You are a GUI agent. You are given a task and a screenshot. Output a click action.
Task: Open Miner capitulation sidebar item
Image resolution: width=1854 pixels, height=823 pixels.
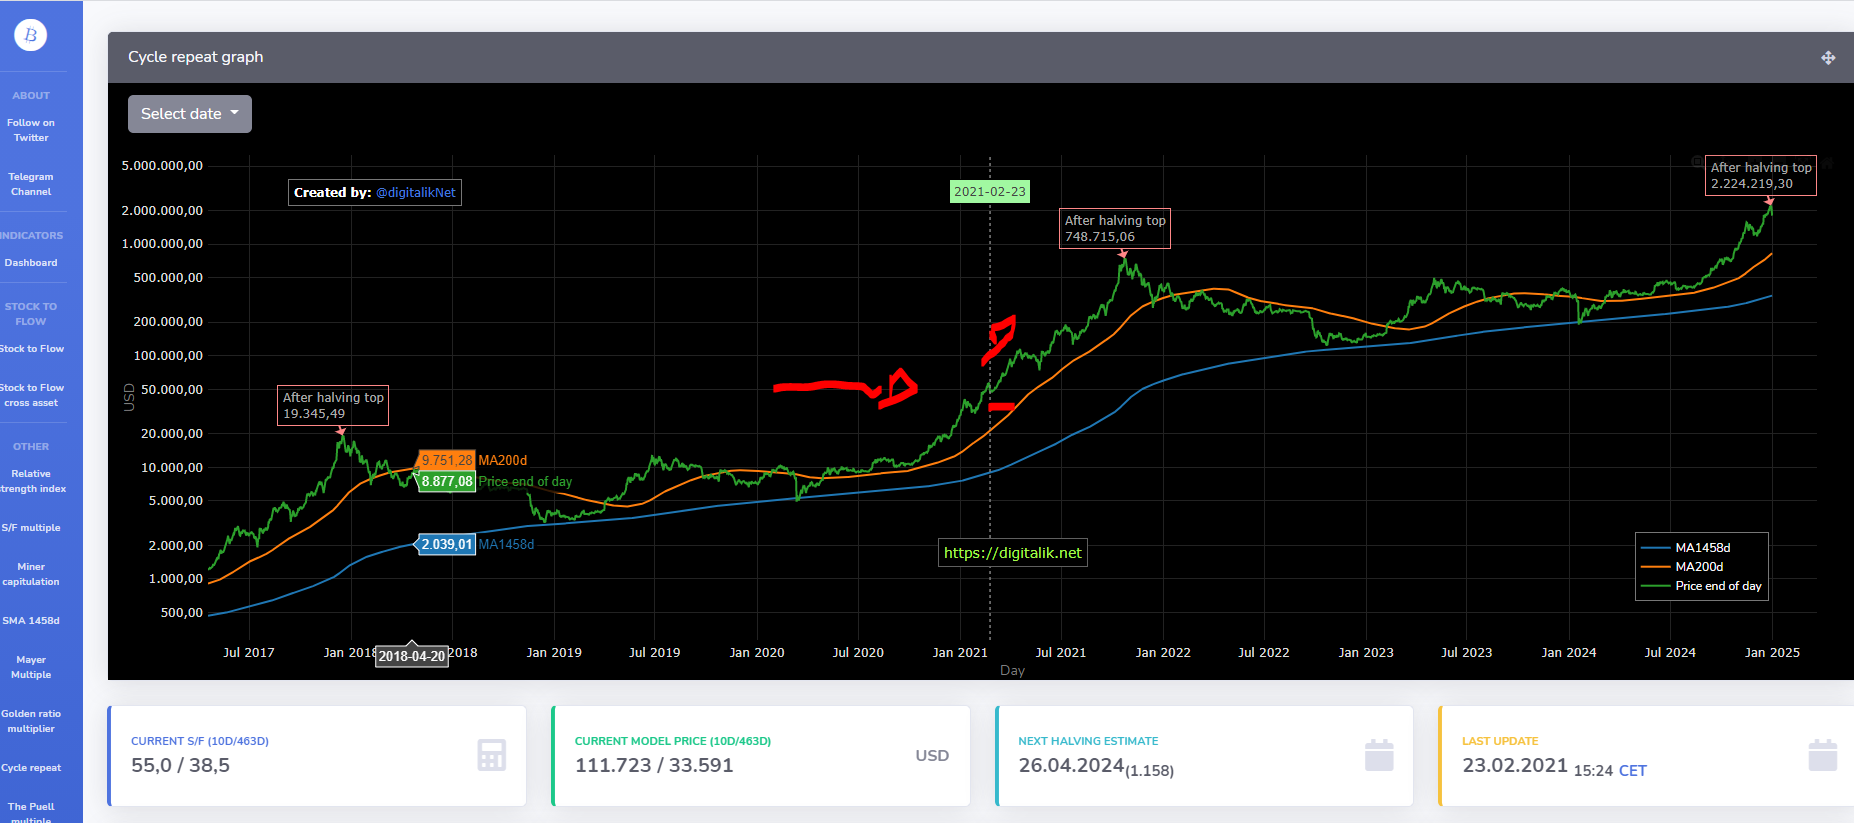pos(31,574)
